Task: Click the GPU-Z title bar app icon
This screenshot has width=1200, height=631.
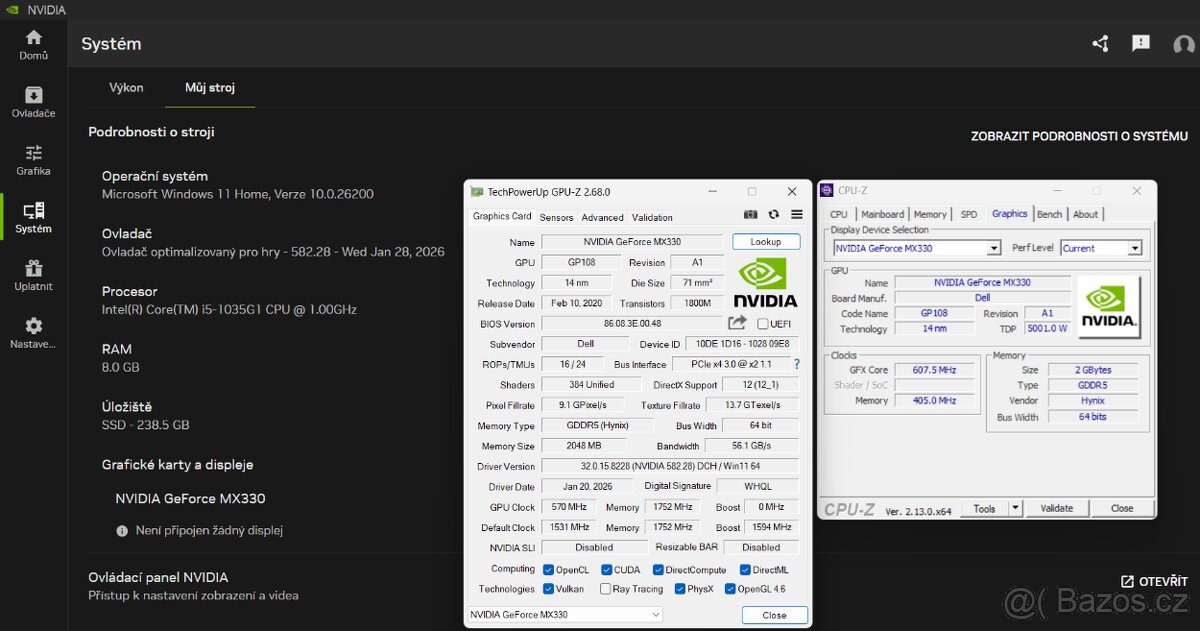Action: 477,192
